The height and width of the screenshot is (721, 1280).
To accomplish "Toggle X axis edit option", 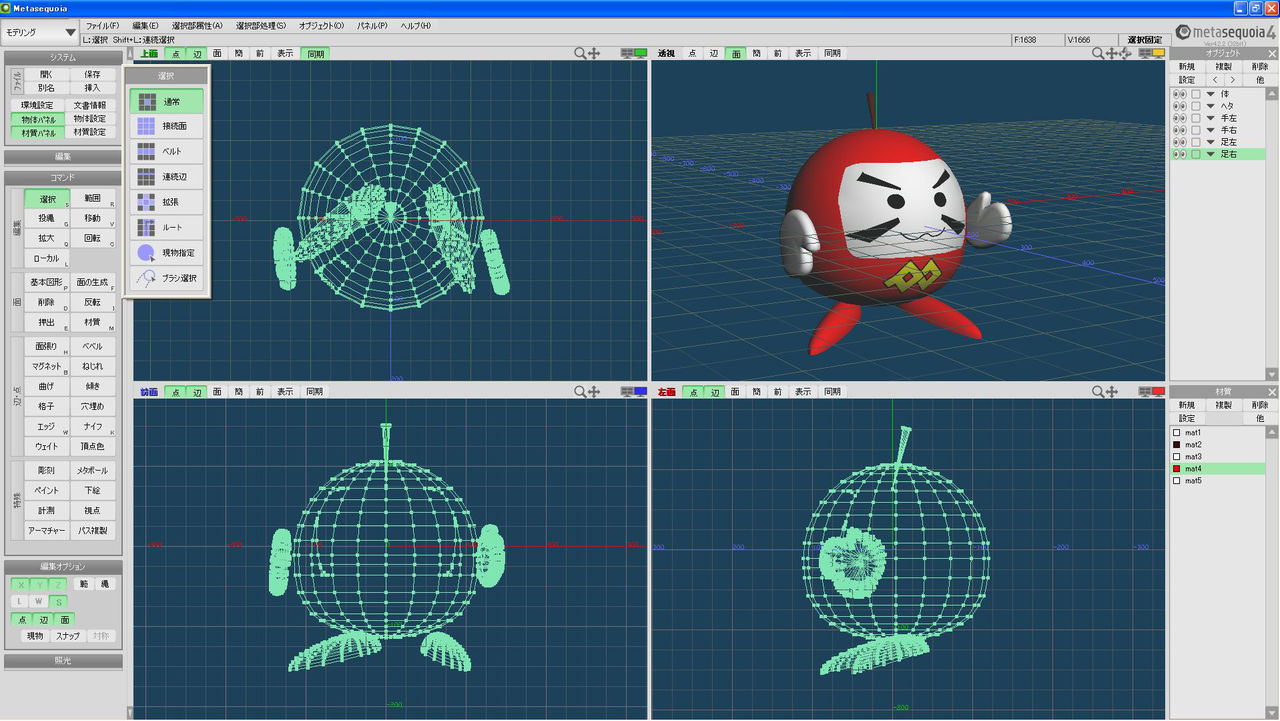I will [x=21, y=584].
